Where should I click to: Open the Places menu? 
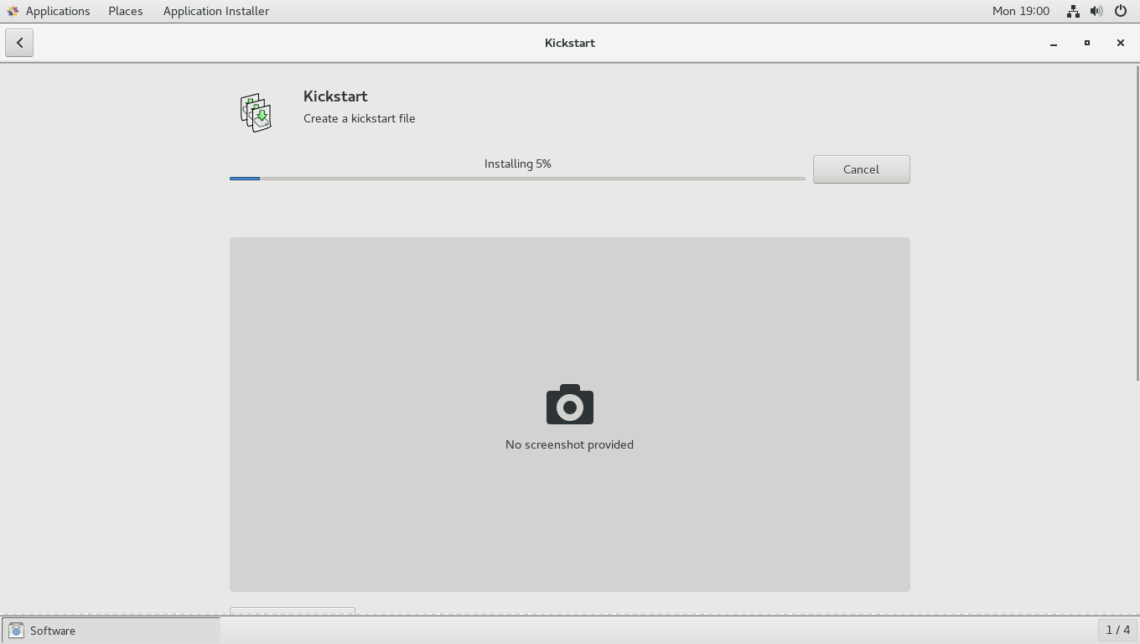coord(125,11)
